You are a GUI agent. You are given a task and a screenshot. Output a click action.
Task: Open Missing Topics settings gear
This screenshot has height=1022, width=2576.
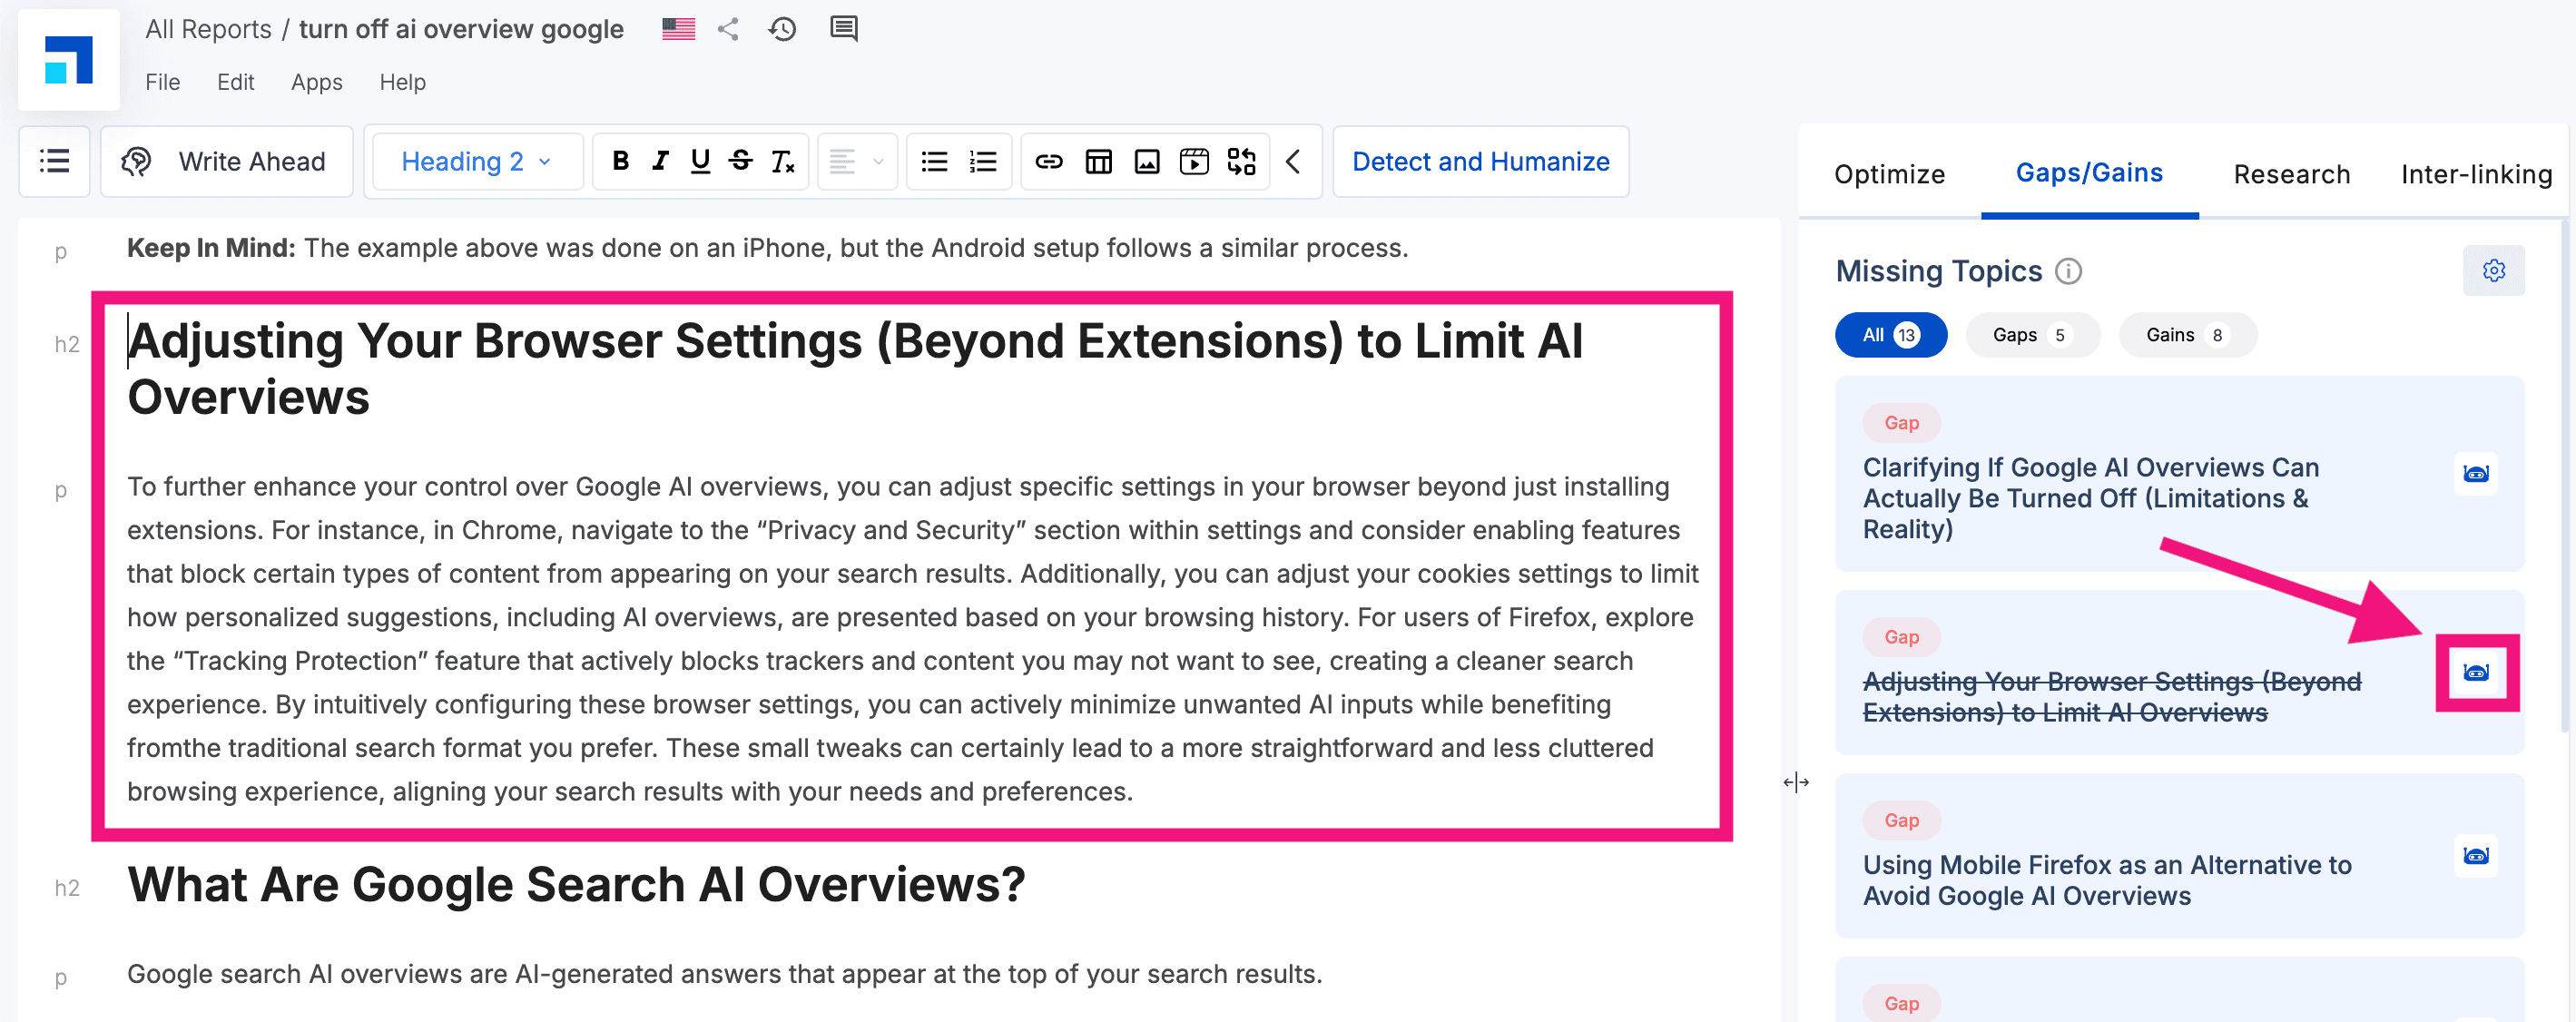coord(2493,271)
